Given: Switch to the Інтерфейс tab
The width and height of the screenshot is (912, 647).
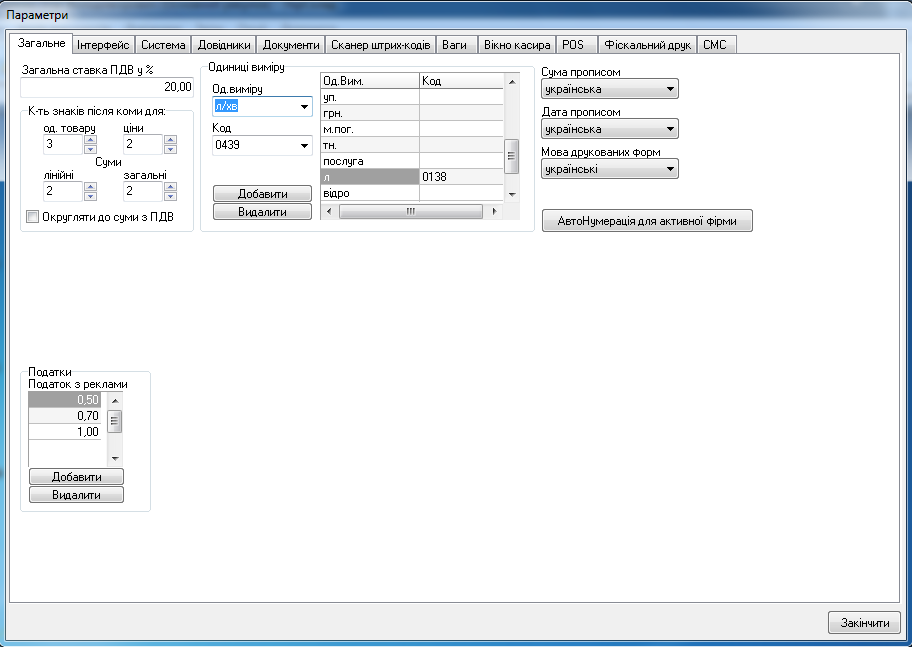Looking at the screenshot, I should 105,45.
